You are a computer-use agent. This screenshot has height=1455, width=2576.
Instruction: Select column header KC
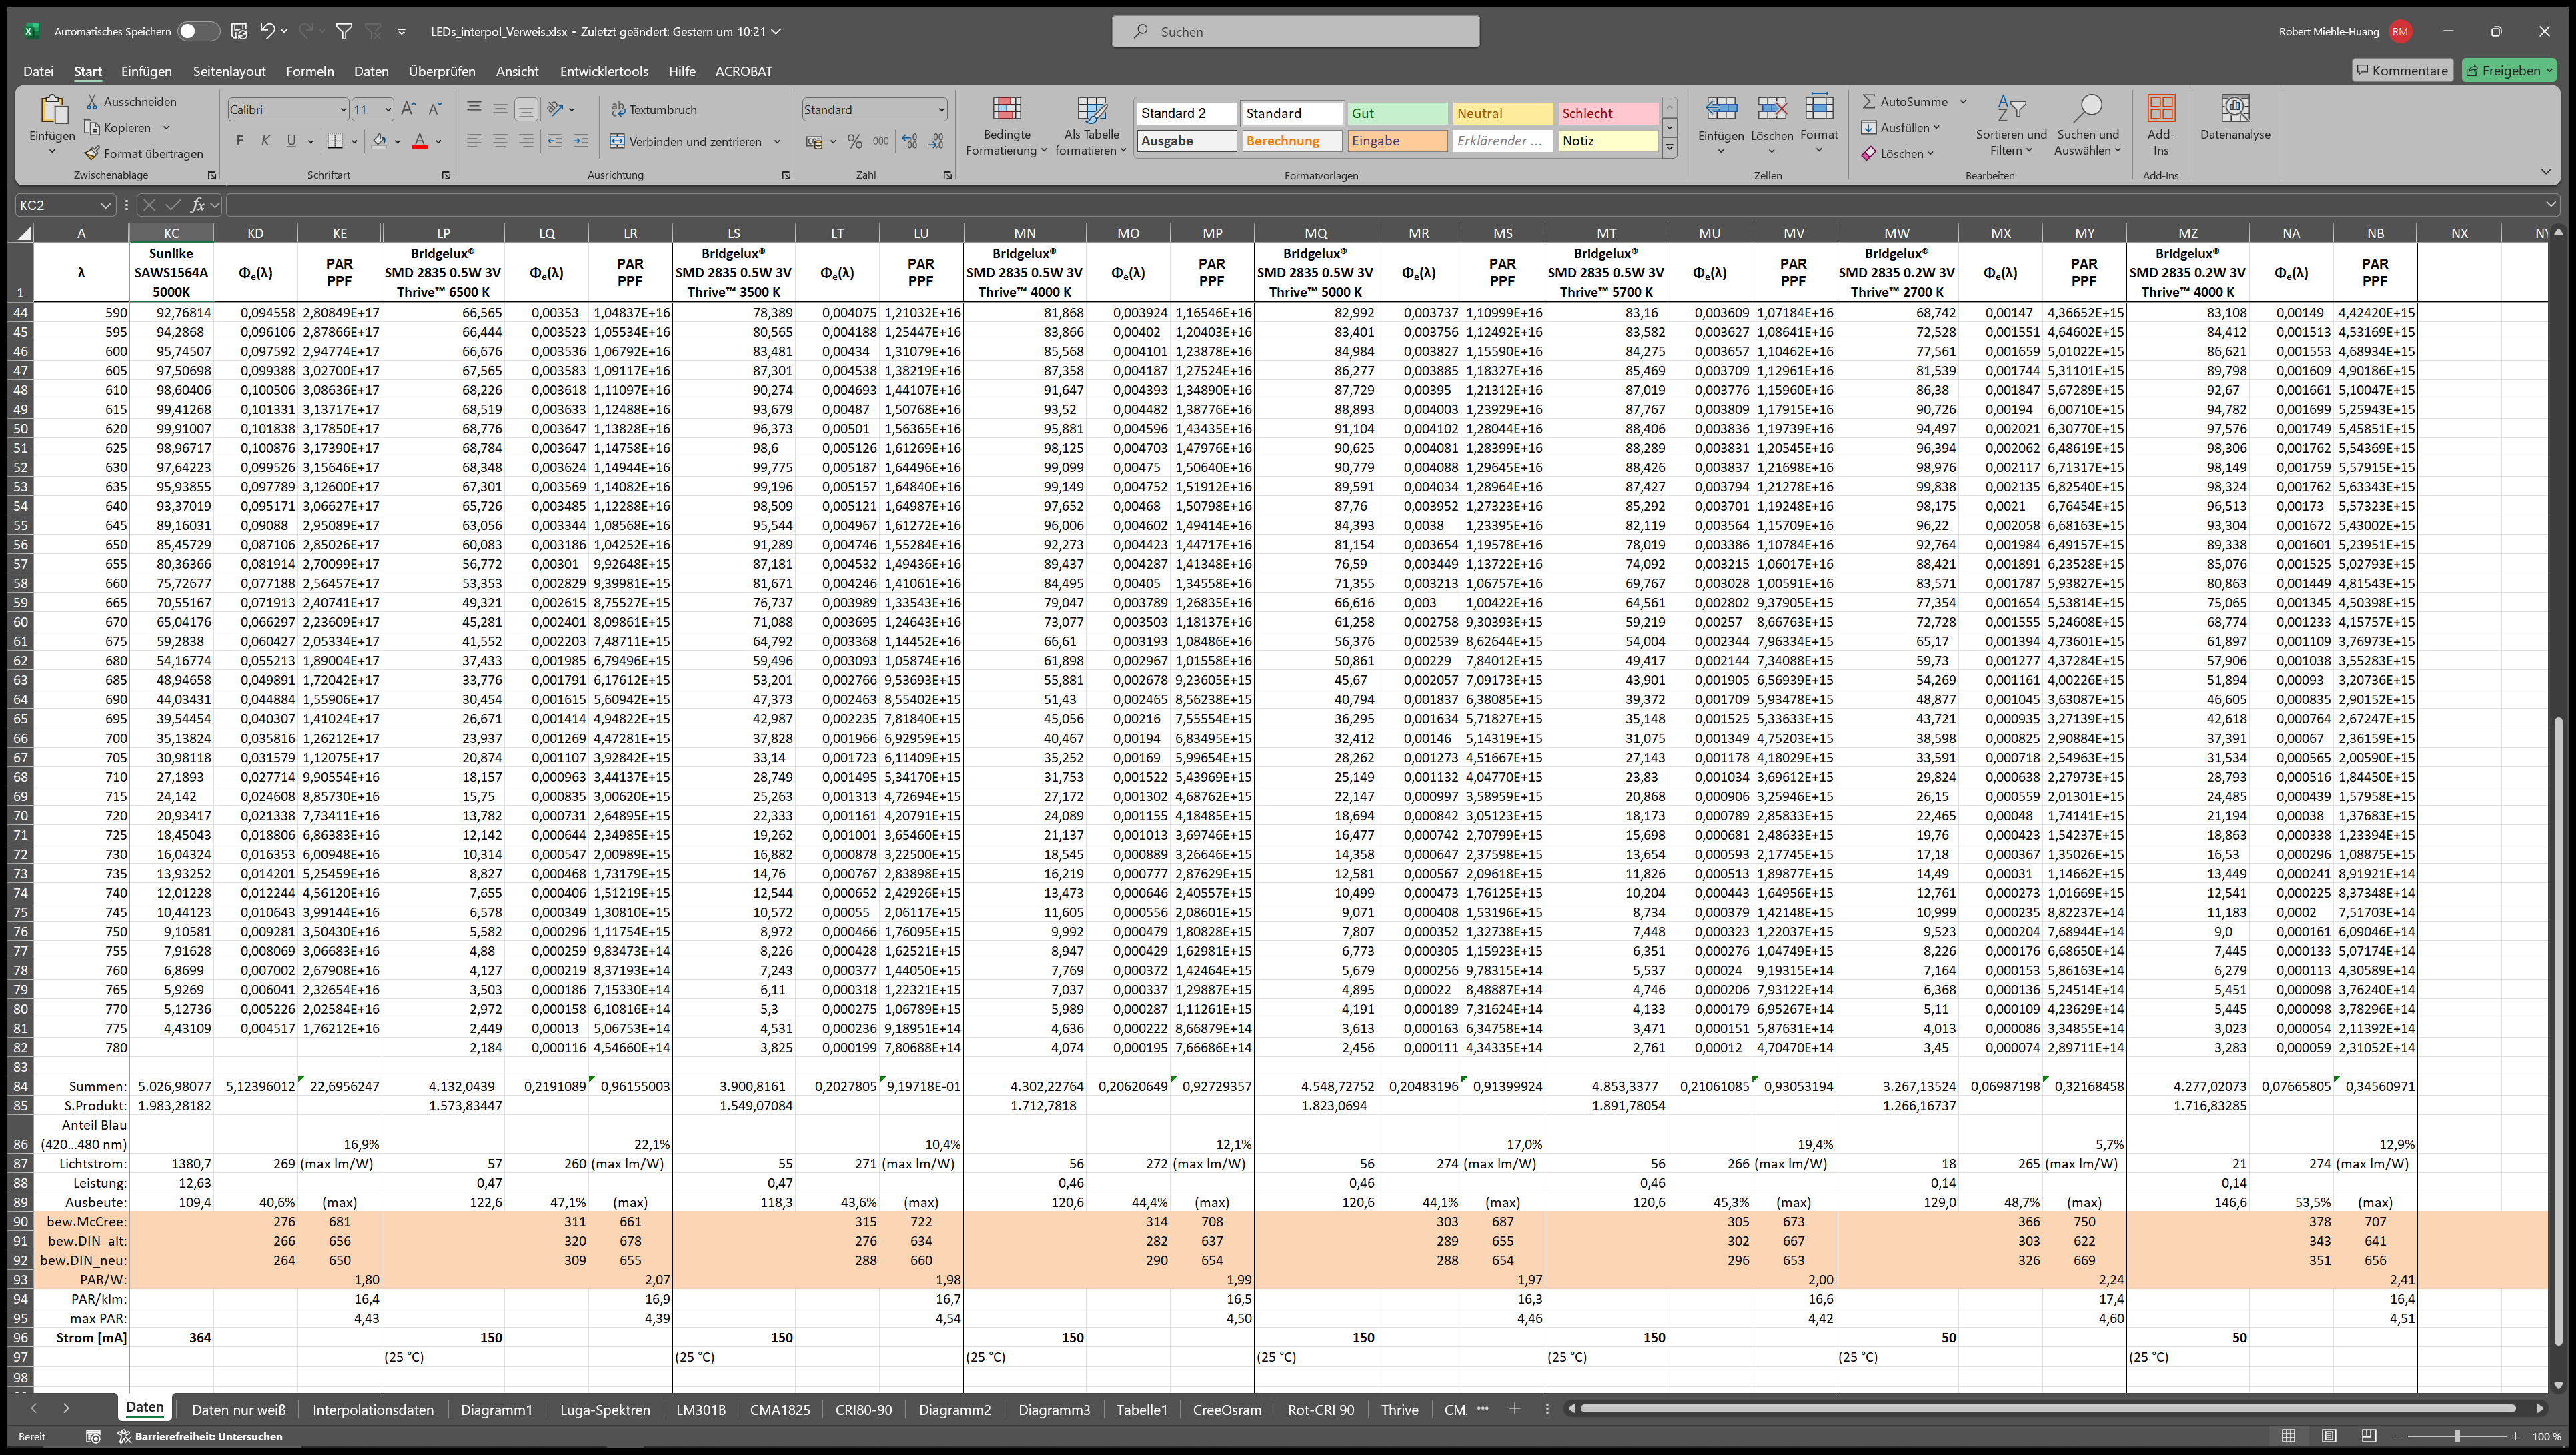point(171,233)
